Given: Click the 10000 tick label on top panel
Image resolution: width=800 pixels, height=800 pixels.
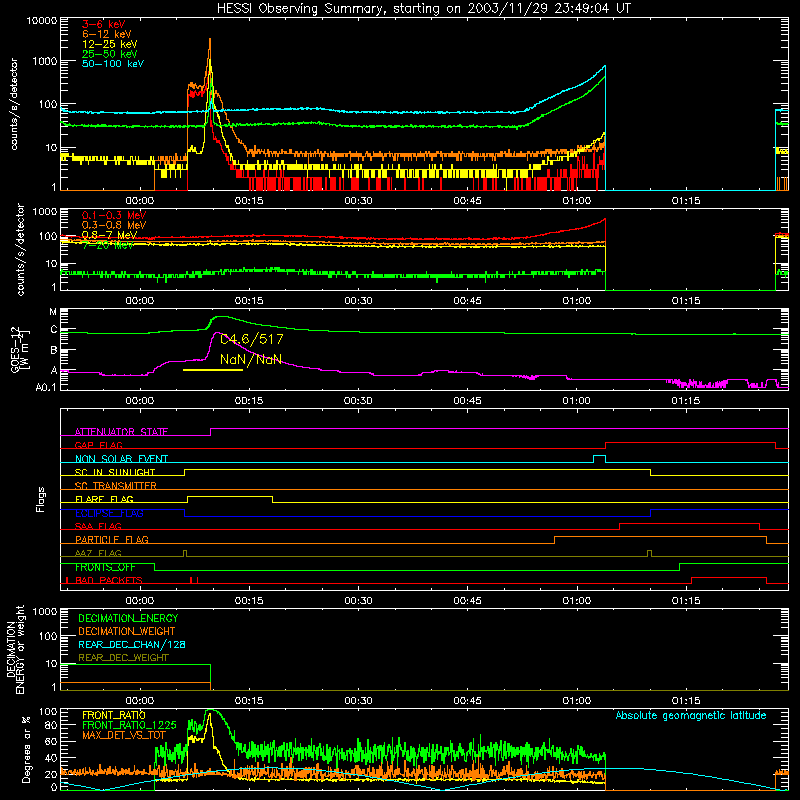Looking at the screenshot, I should pos(42,20).
